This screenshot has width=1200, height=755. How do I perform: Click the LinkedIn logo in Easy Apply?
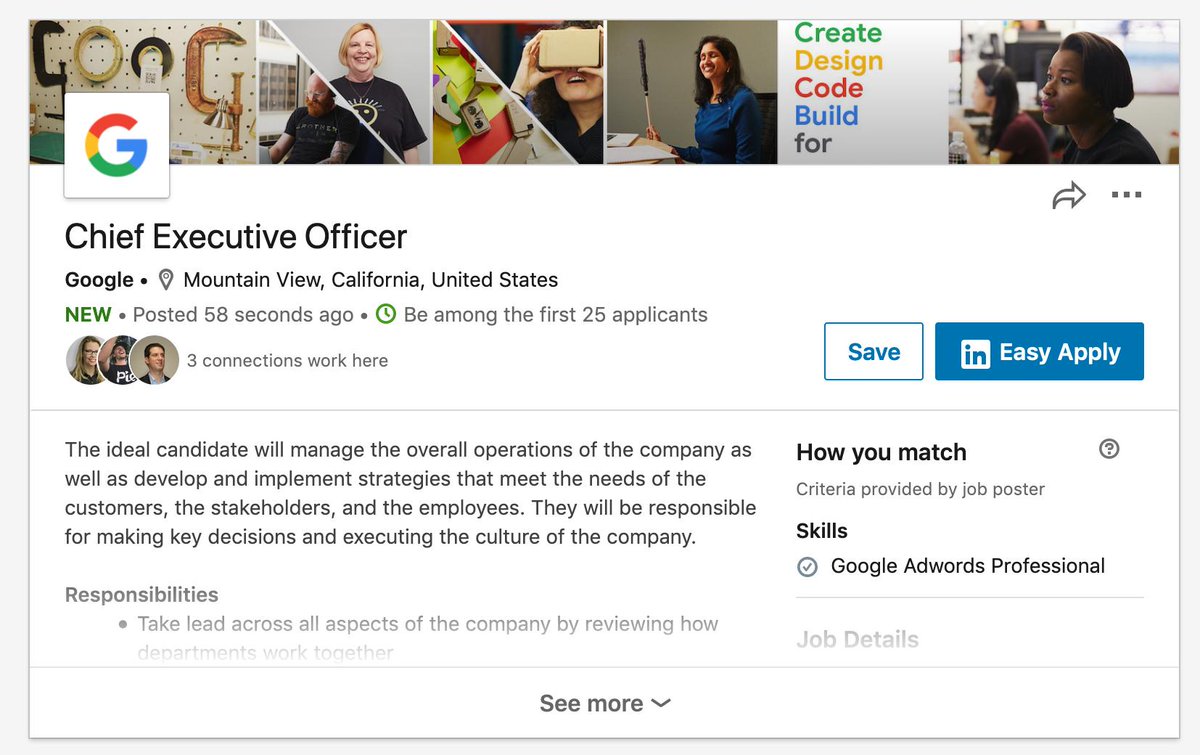point(975,353)
